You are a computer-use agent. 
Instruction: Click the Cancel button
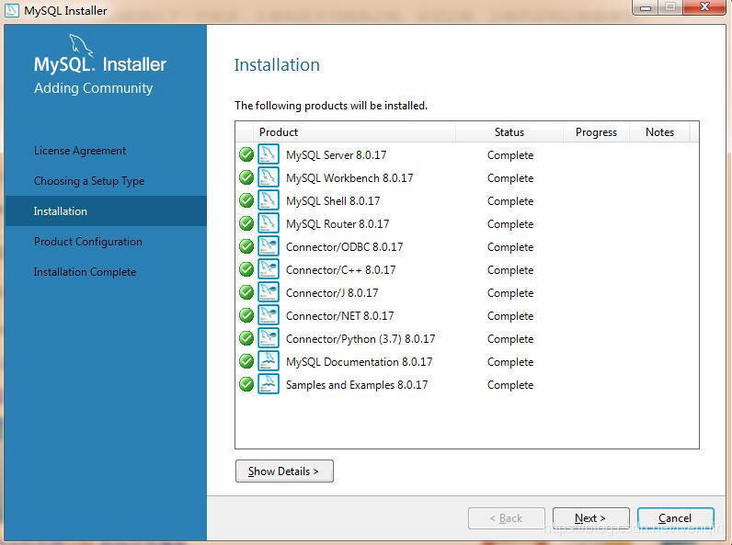(675, 518)
